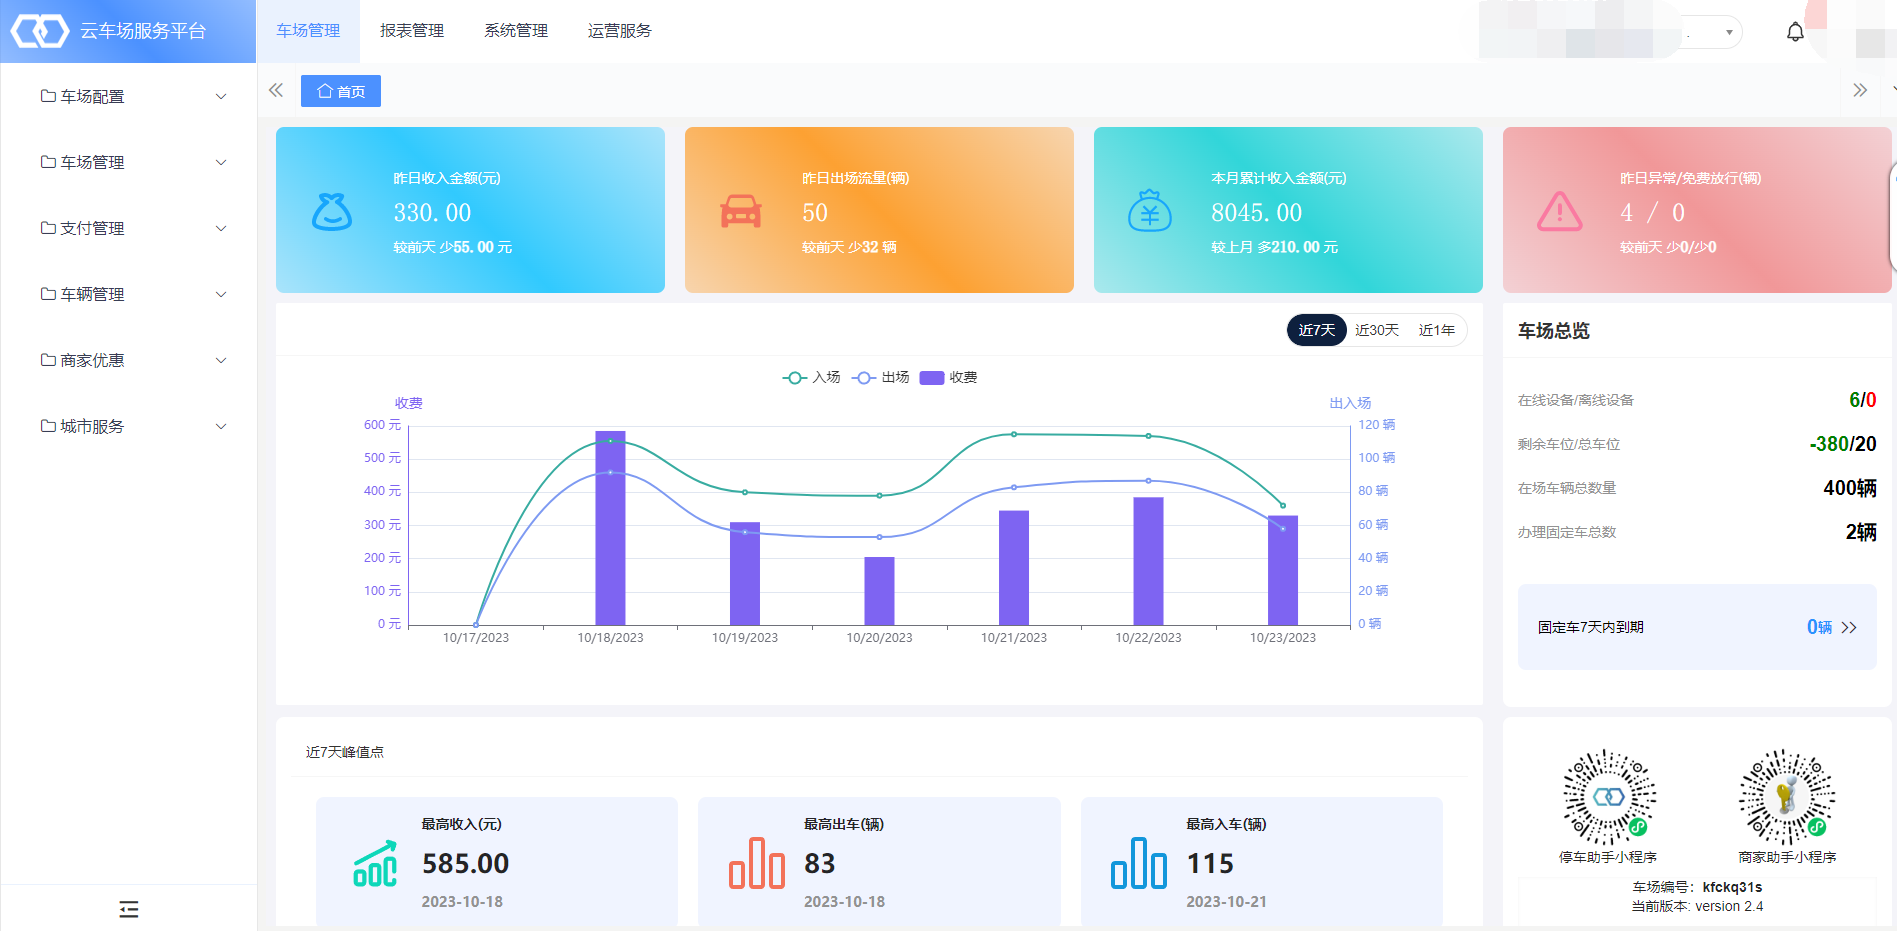Open the 停车助手小程序 QR code
The width and height of the screenshot is (1897, 931).
click(1608, 797)
